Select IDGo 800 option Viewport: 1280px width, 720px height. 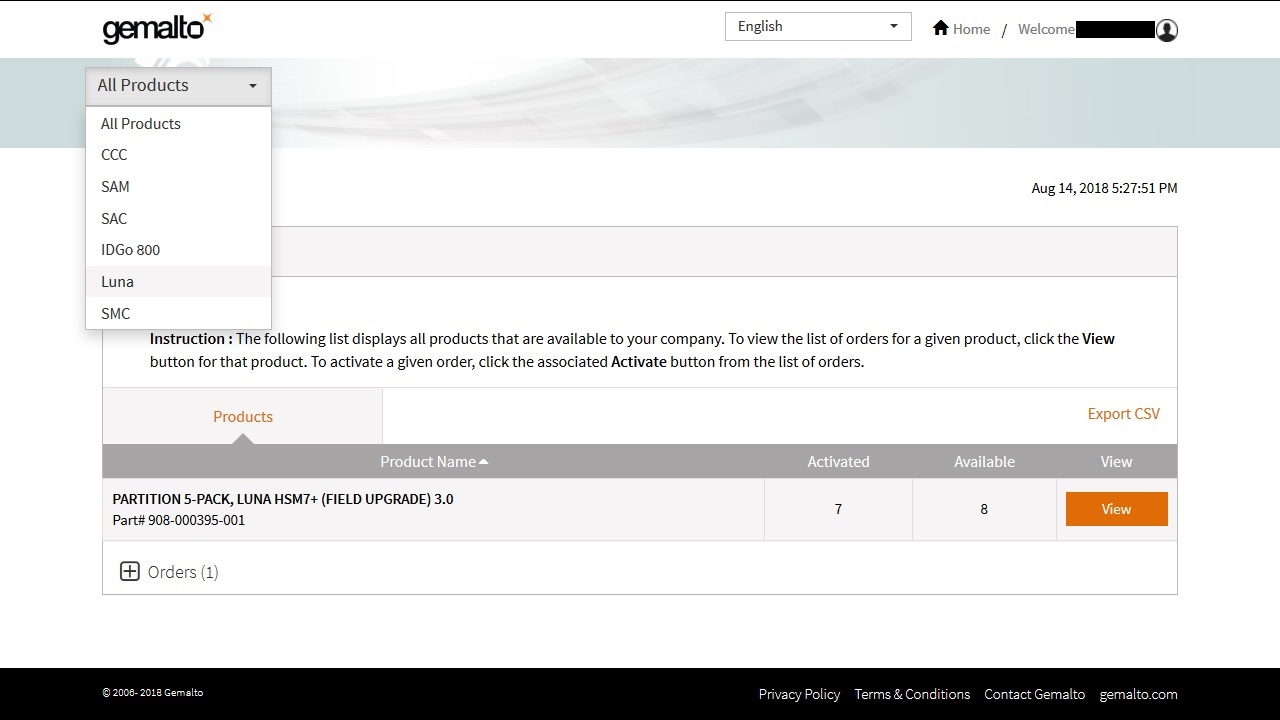coord(130,250)
